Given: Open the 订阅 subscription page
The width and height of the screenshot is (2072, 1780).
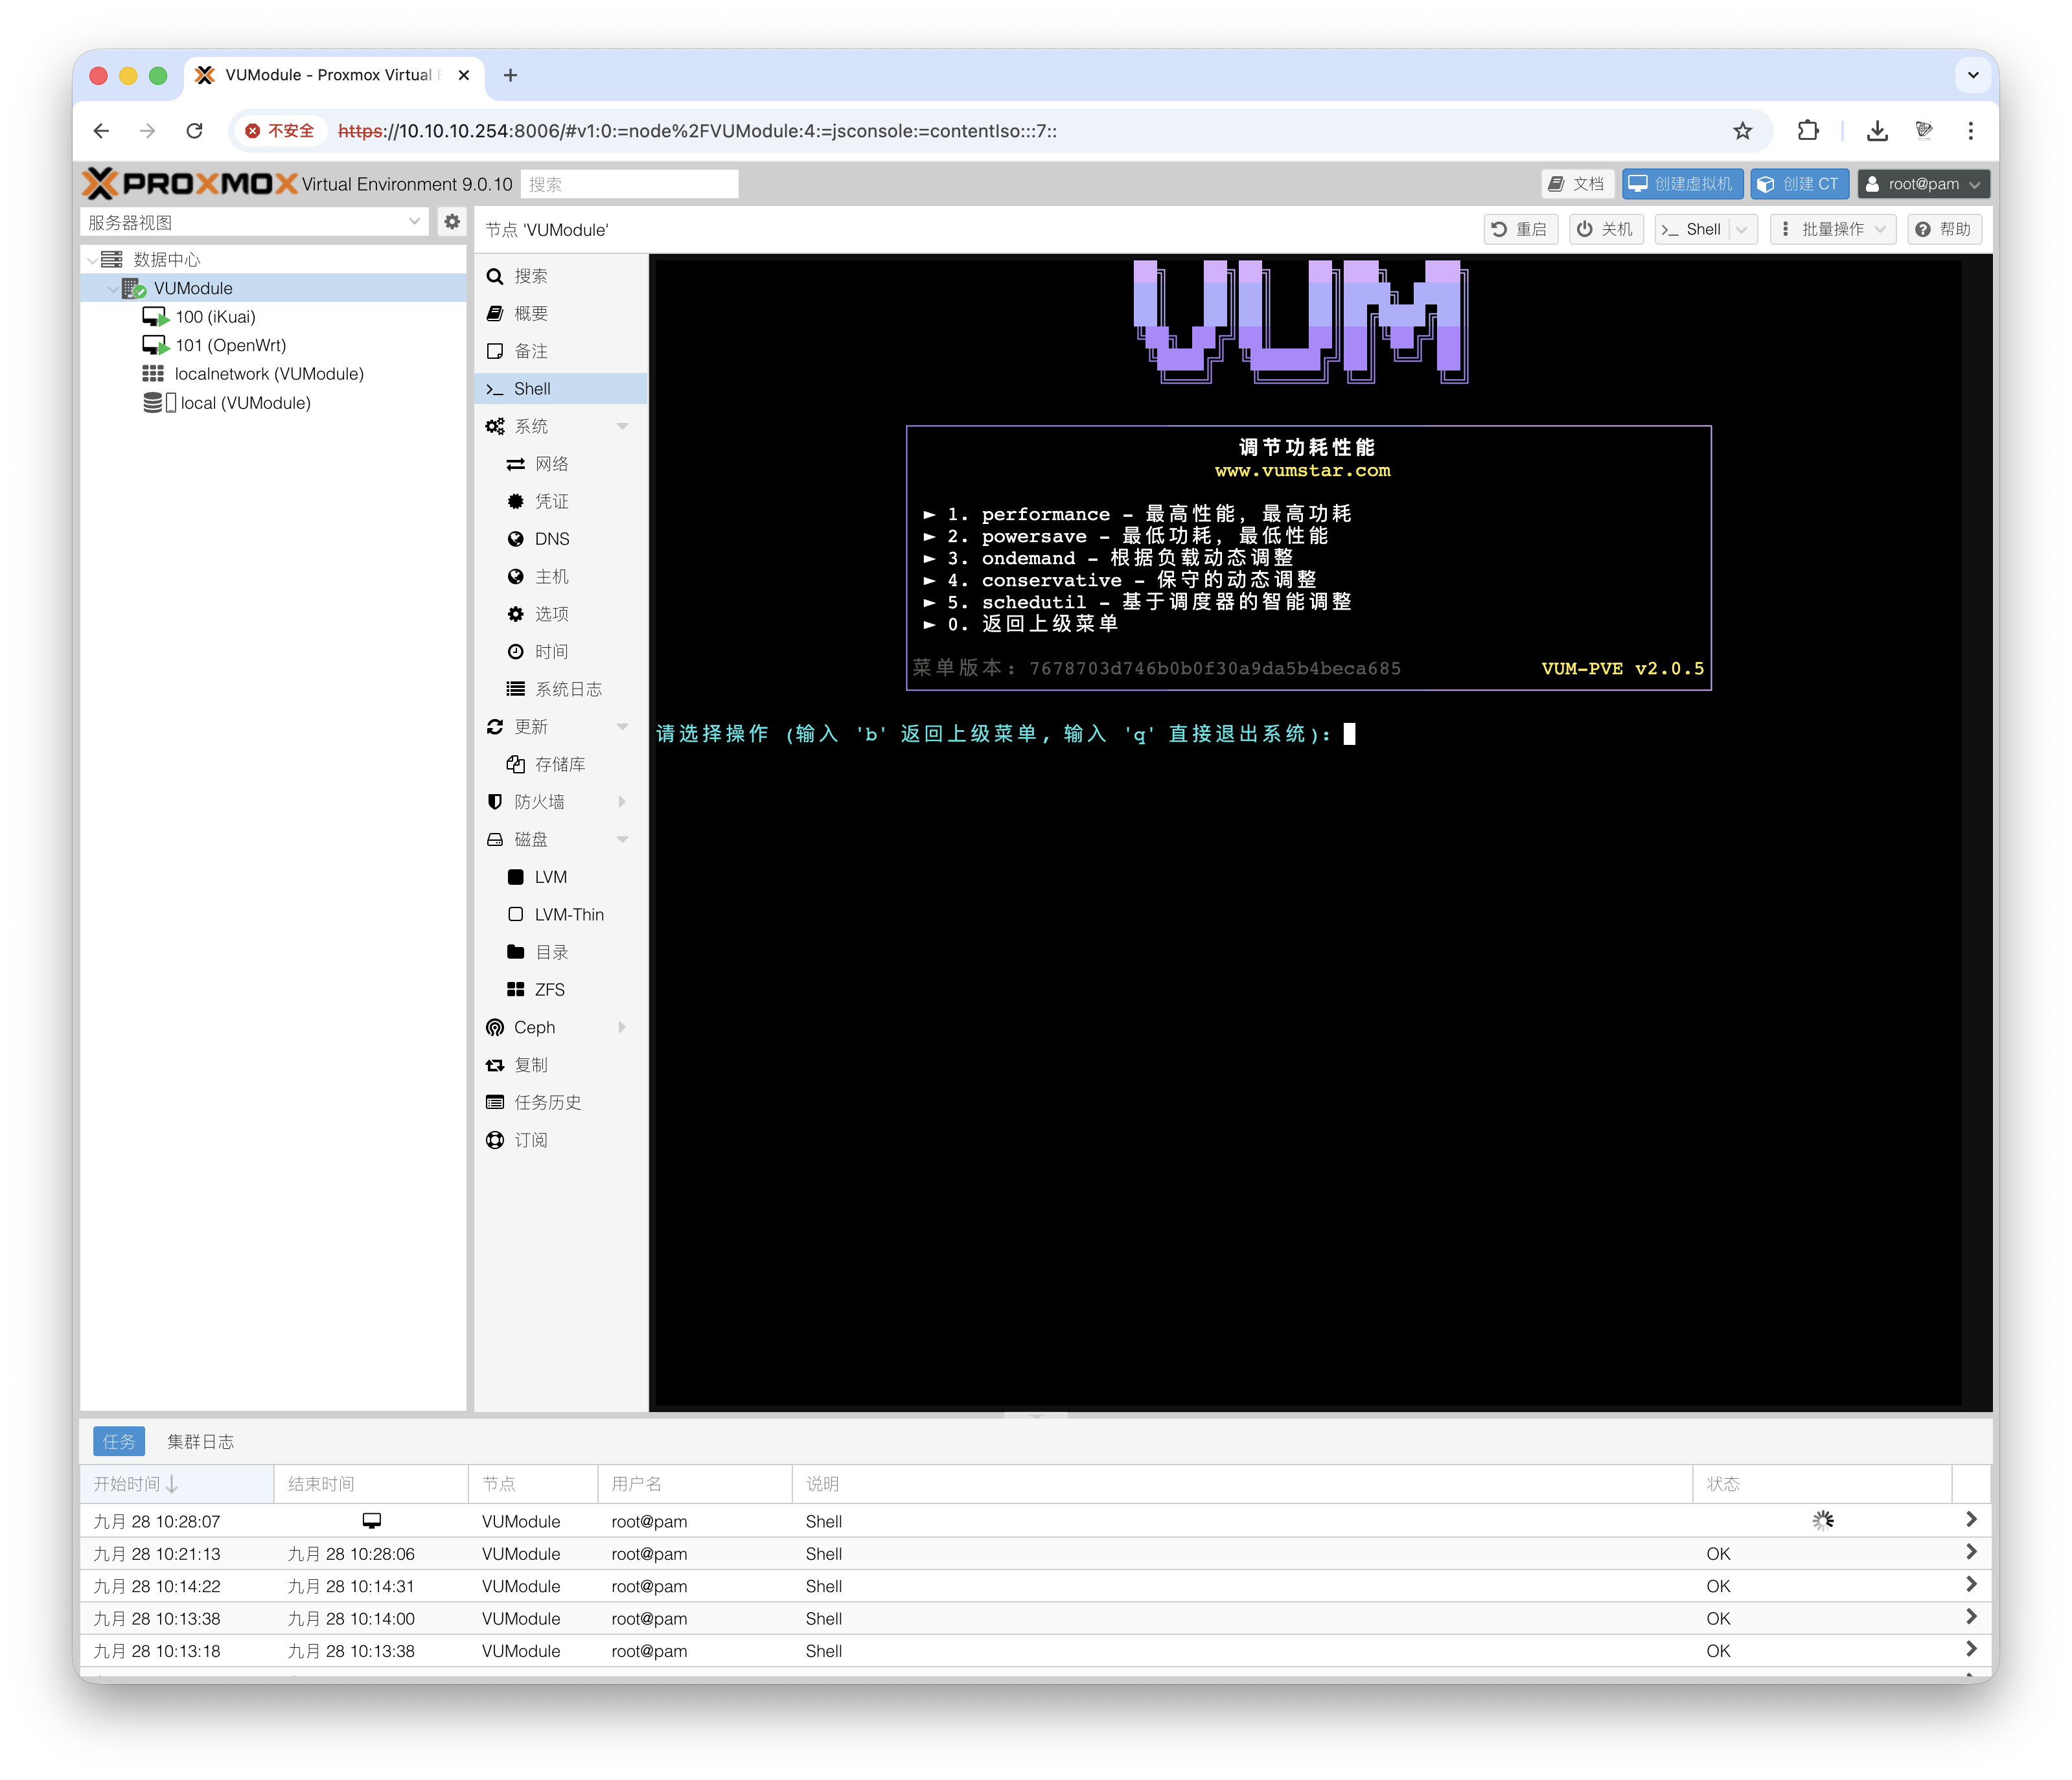Looking at the screenshot, I should pos(530,1139).
